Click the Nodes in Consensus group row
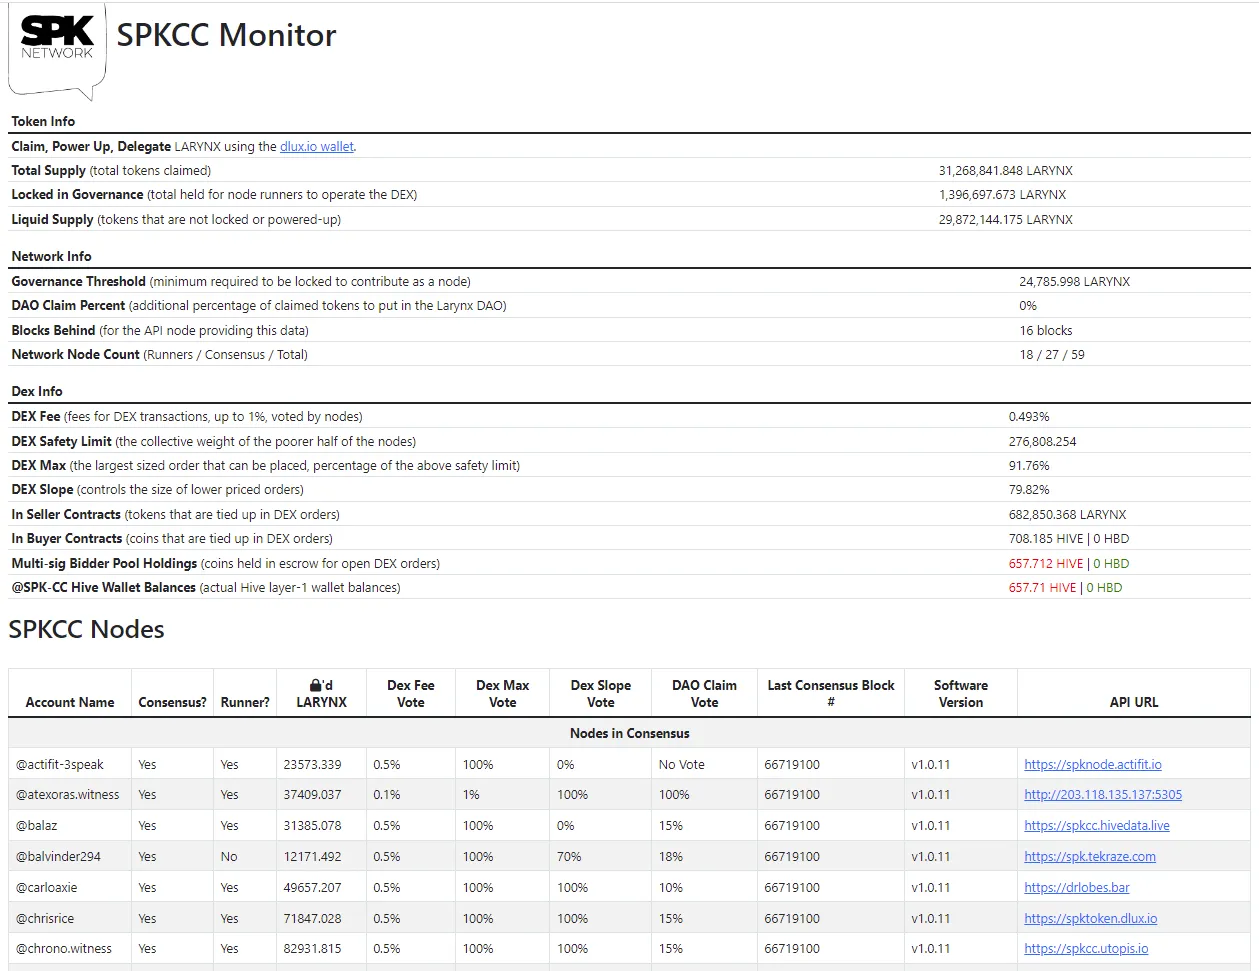Screen dimensions: 1259x971 630,733
